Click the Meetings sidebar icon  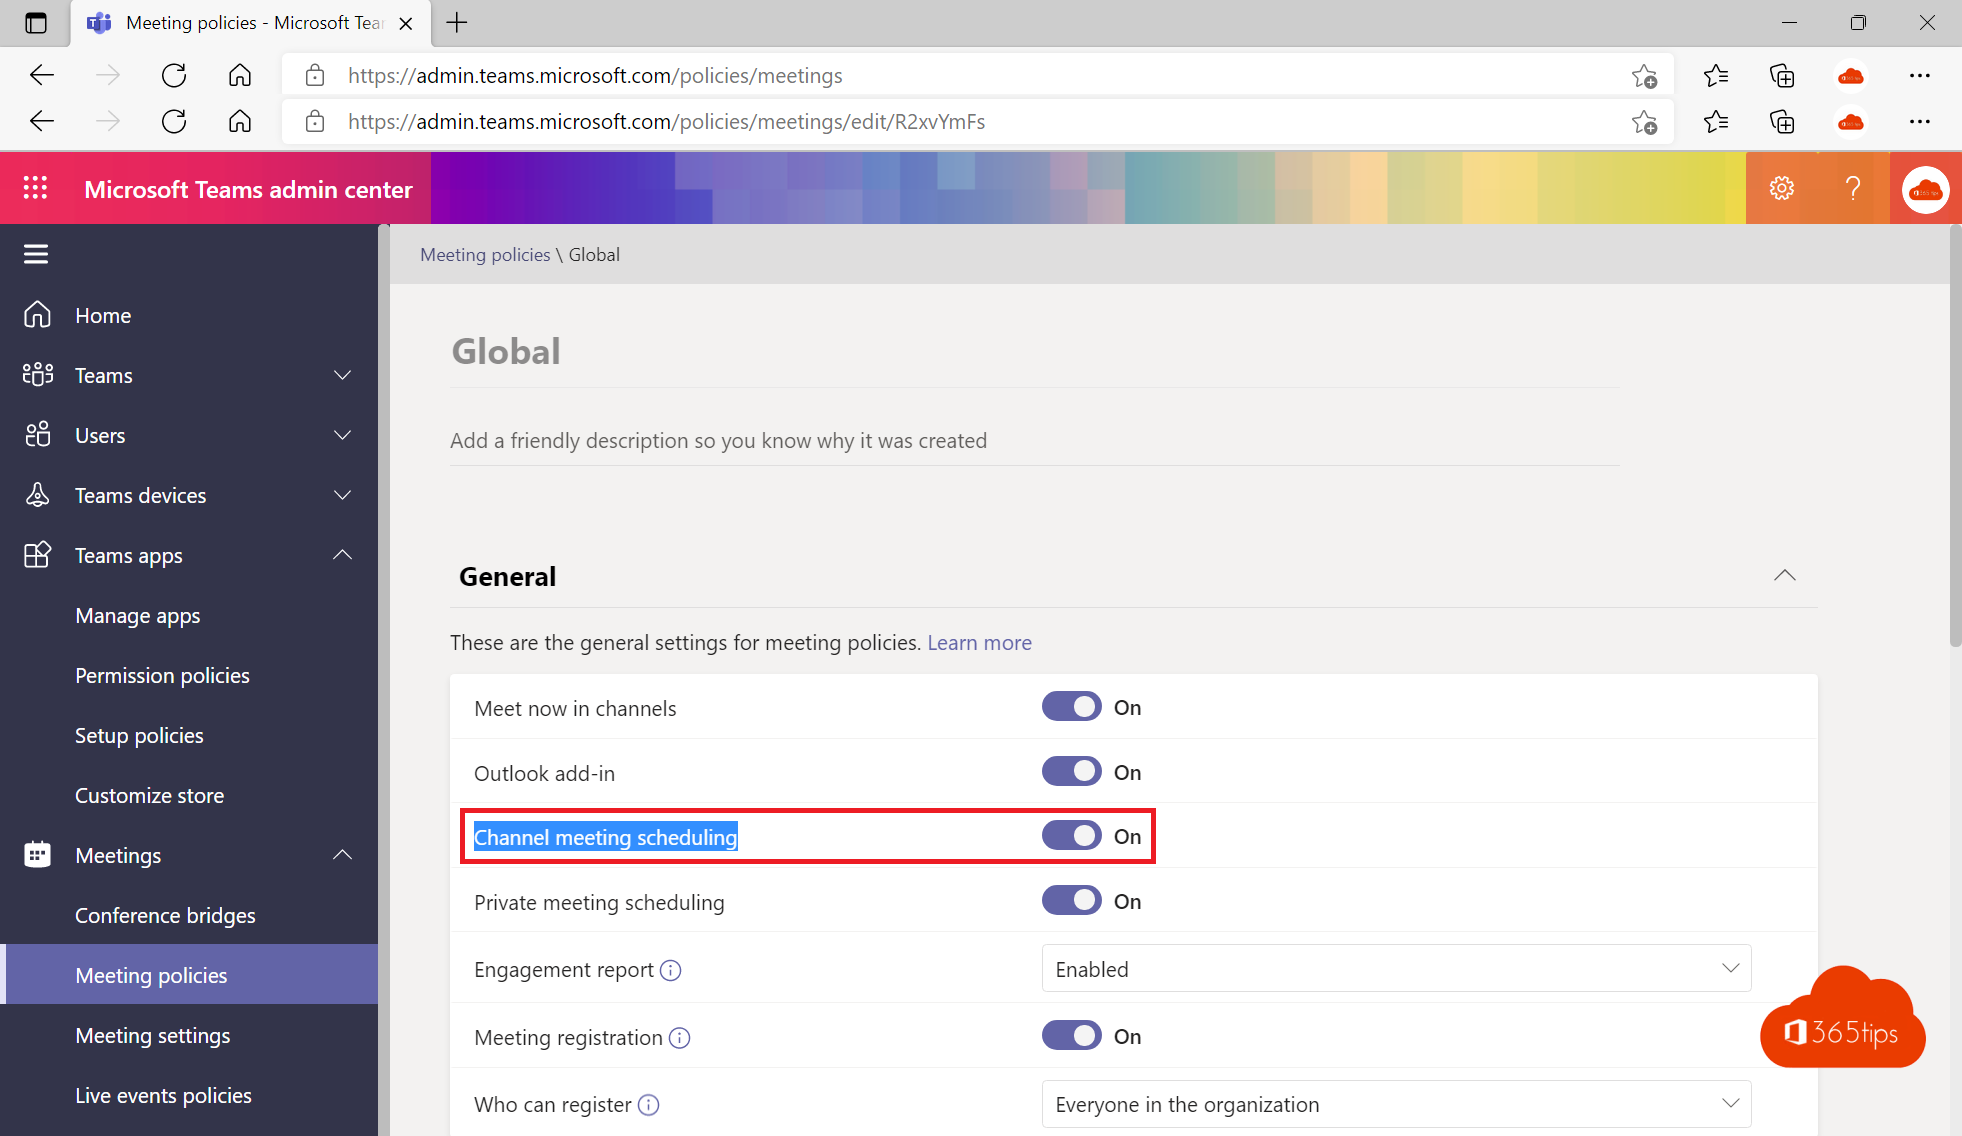(x=37, y=853)
